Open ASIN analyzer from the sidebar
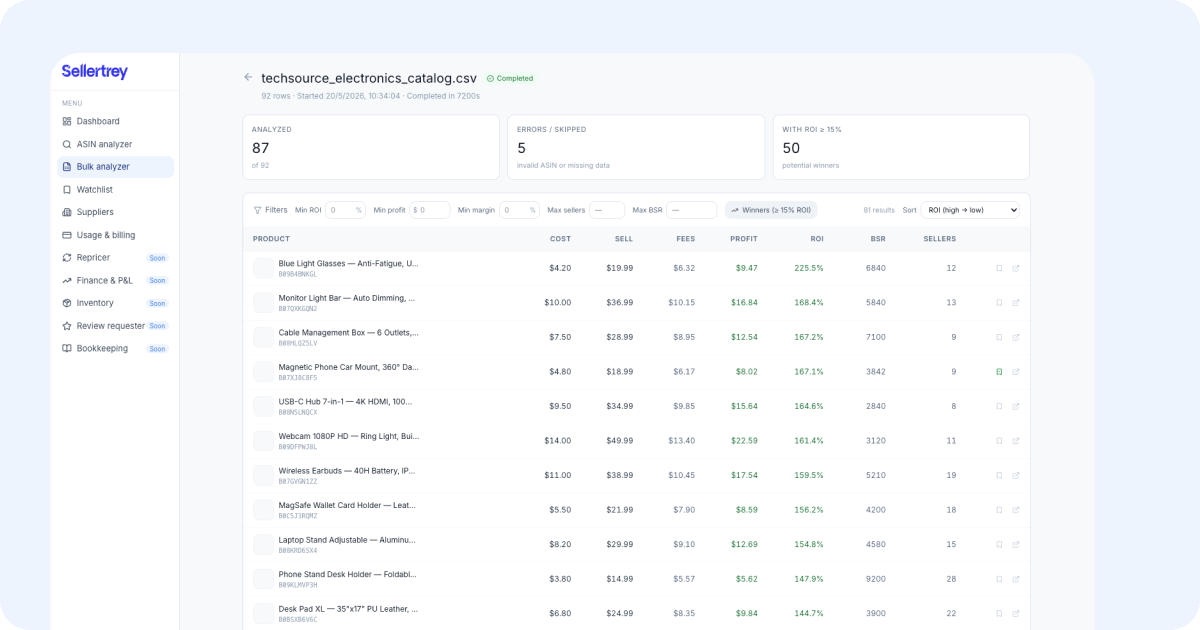Image resolution: width=1200 pixels, height=630 pixels. point(115,144)
